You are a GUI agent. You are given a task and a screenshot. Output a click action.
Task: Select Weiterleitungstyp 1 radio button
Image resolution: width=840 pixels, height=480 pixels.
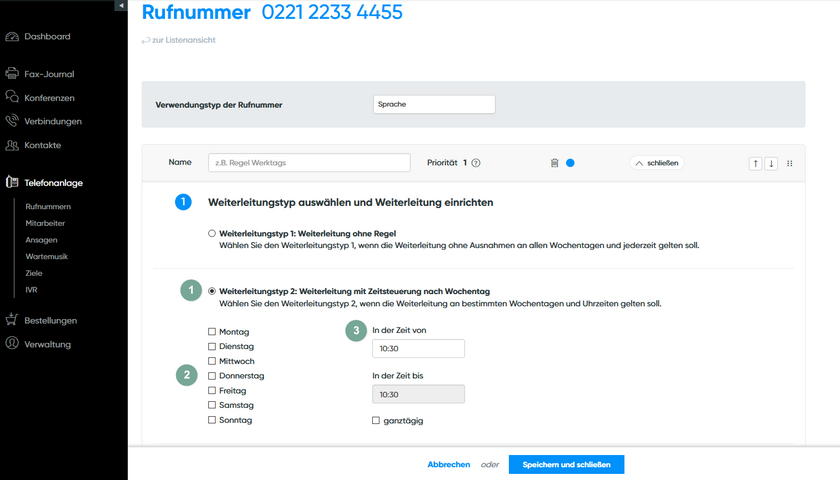[x=212, y=233]
